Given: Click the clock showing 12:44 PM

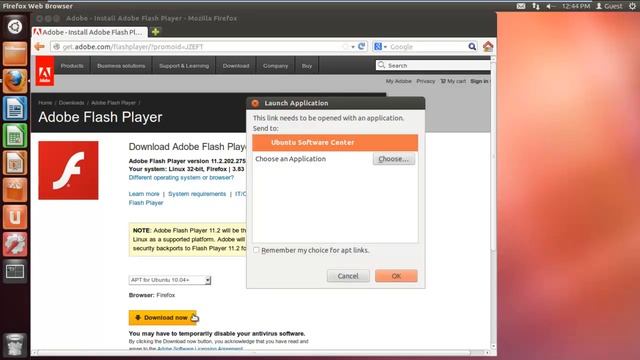Looking at the screenshot, I should point(576,6).
